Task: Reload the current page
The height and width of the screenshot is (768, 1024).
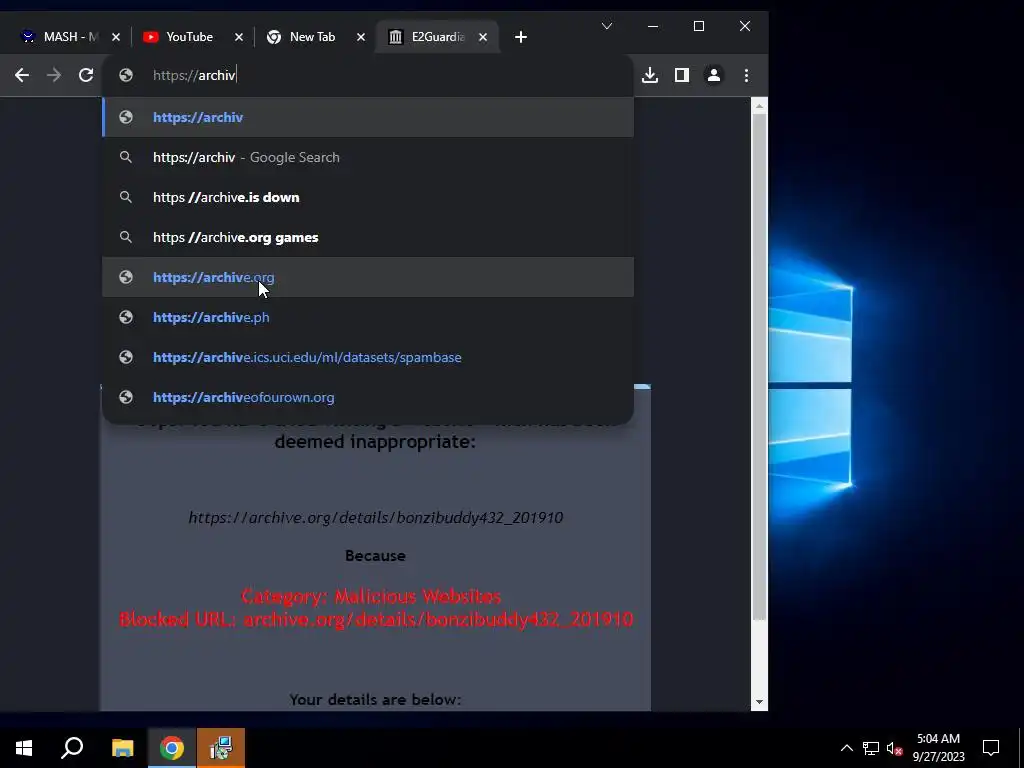Action: 86,75
